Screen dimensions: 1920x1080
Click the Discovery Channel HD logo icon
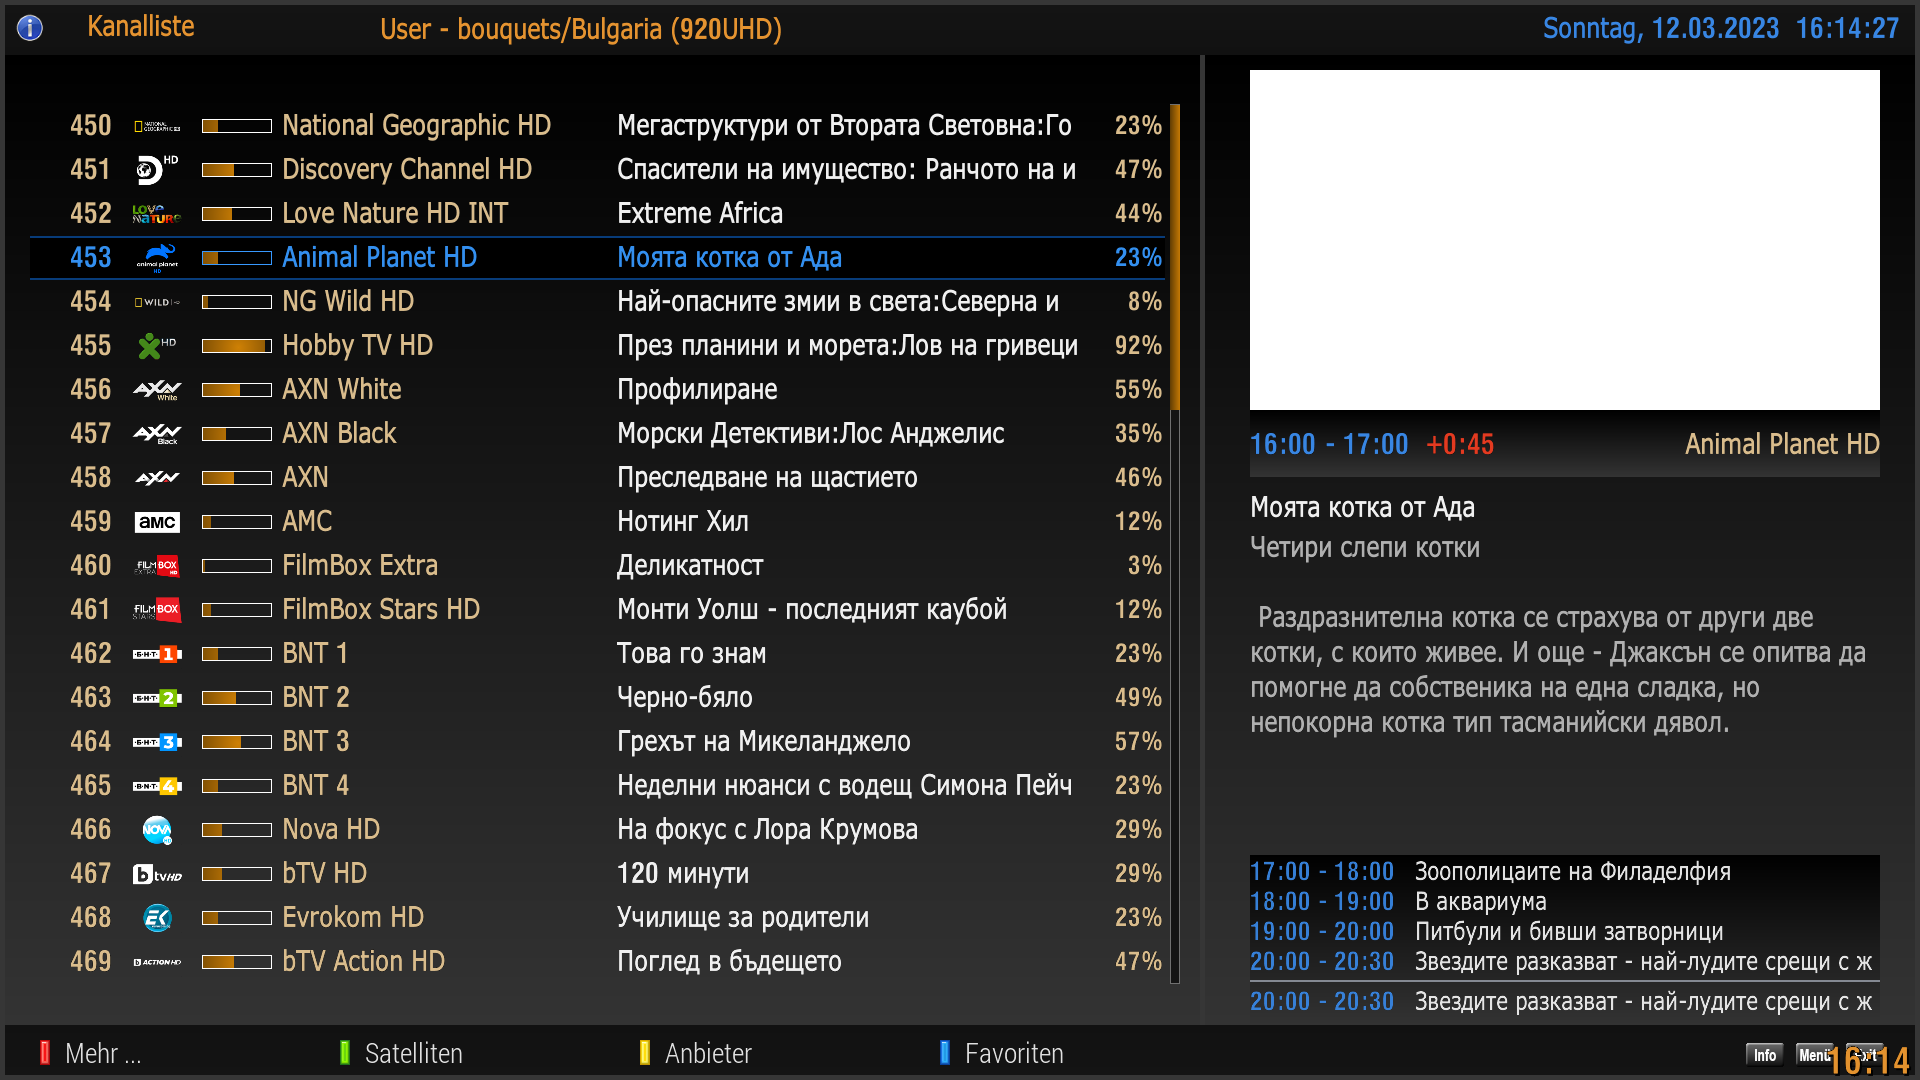coord(156,170)
